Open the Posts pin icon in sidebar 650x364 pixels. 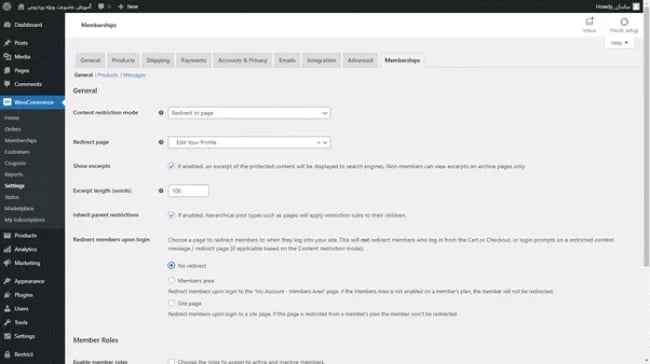[7, 43]
